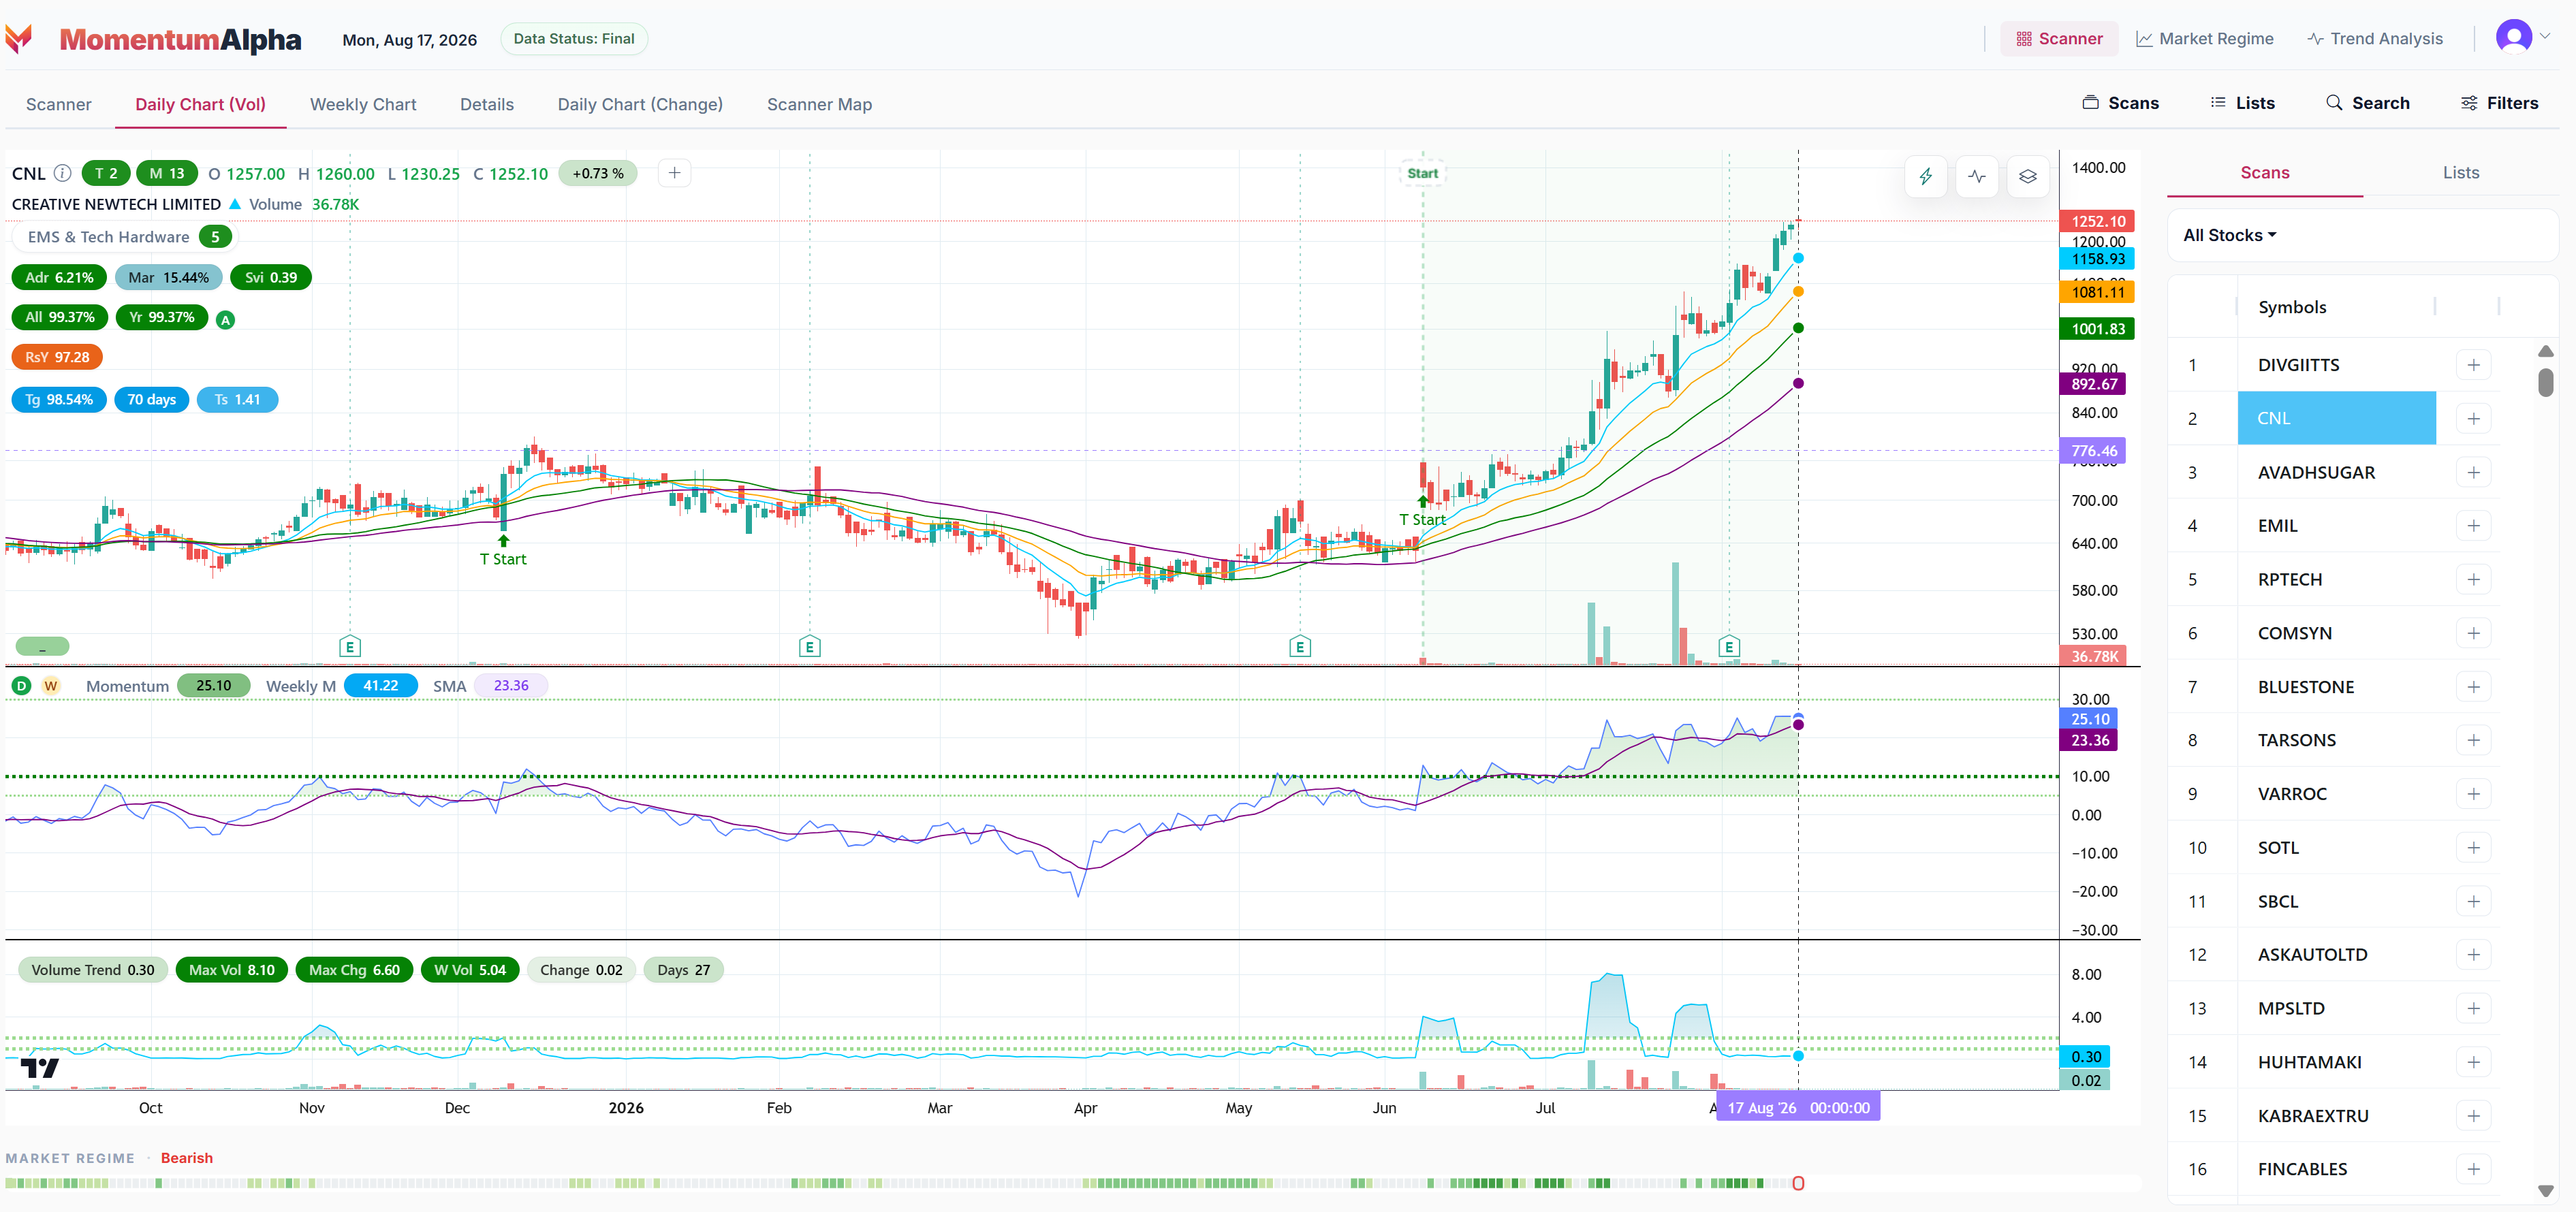
Task: Add DIVGIITTS with its plus icon
Action: click(2473, 365)
